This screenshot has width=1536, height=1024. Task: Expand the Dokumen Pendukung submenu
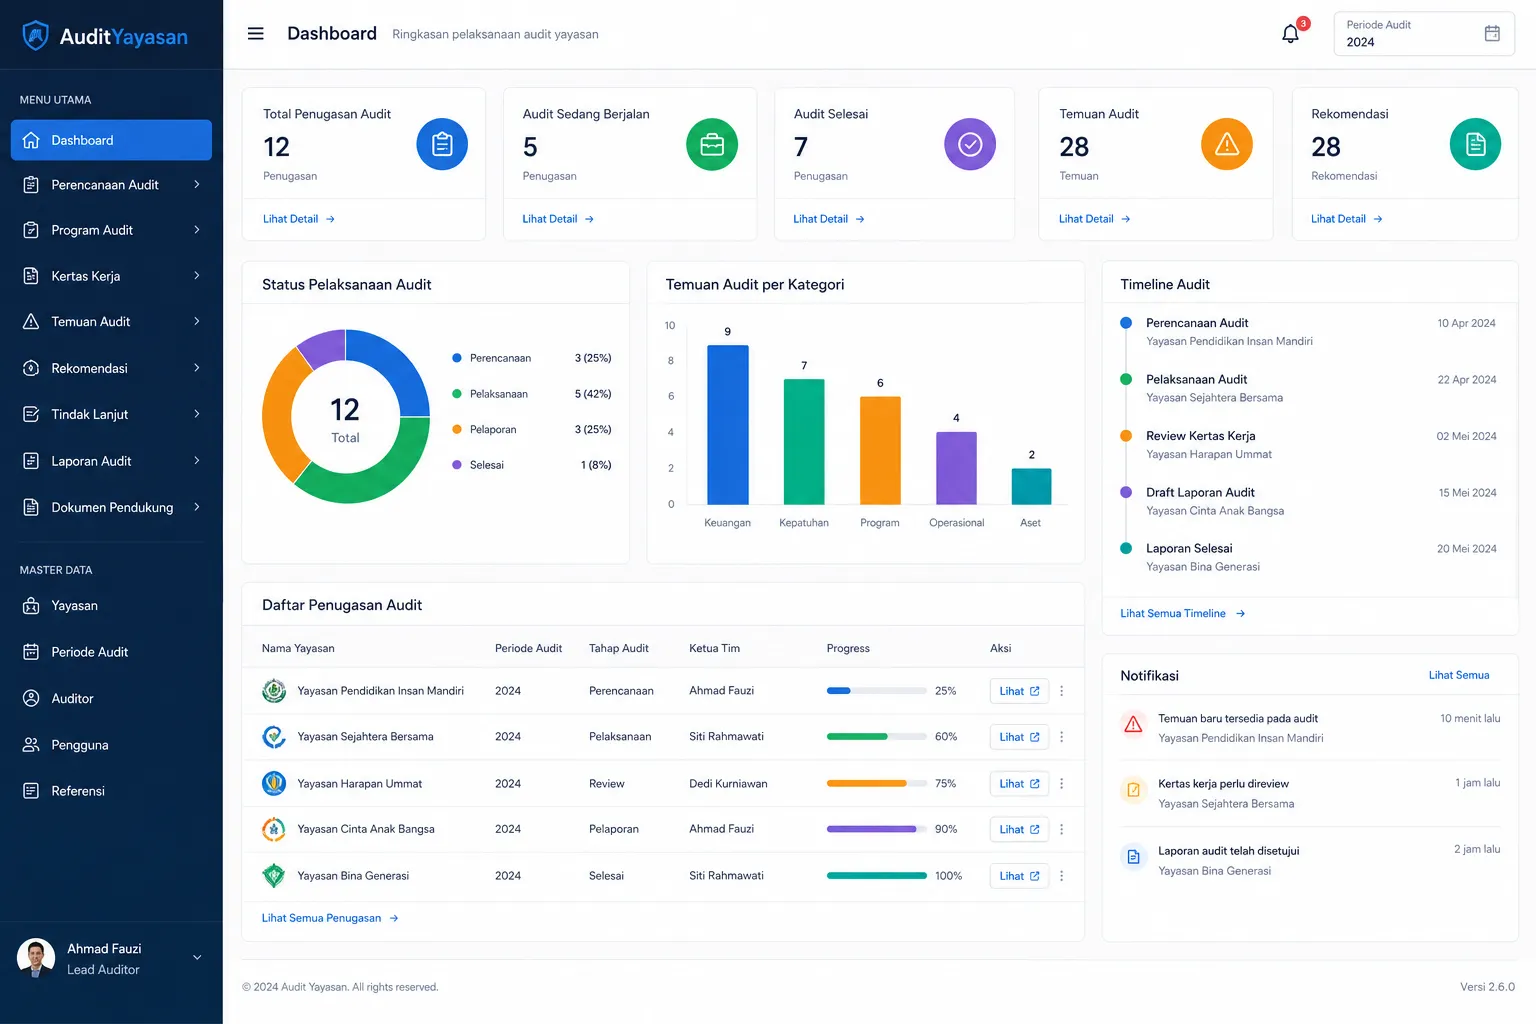[197, 507]
